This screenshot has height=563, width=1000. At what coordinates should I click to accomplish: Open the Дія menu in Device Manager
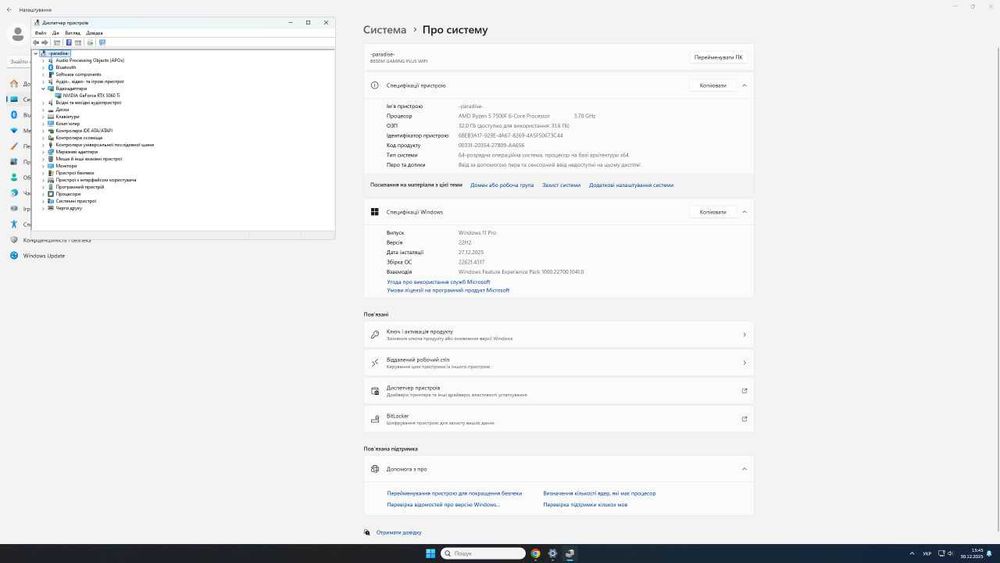point(55,33)
